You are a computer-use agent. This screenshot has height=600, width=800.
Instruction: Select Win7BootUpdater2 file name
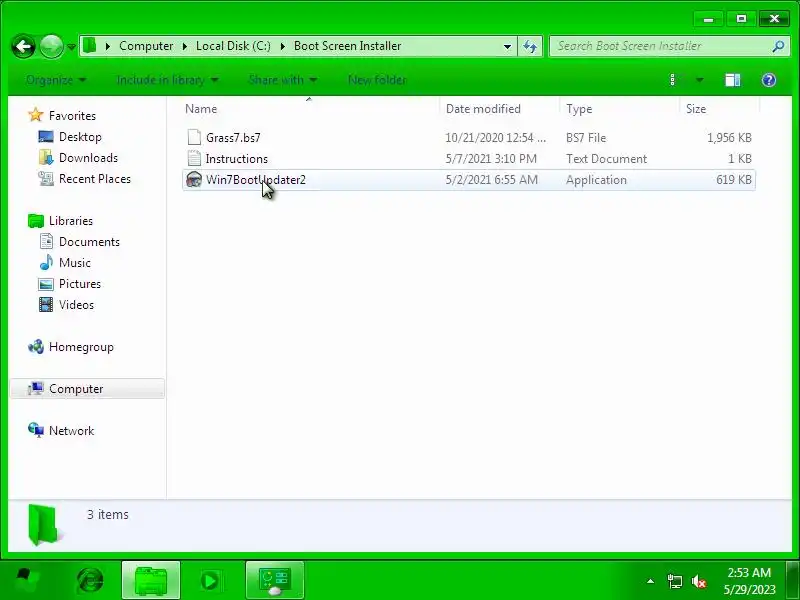[x=256, y=180]
